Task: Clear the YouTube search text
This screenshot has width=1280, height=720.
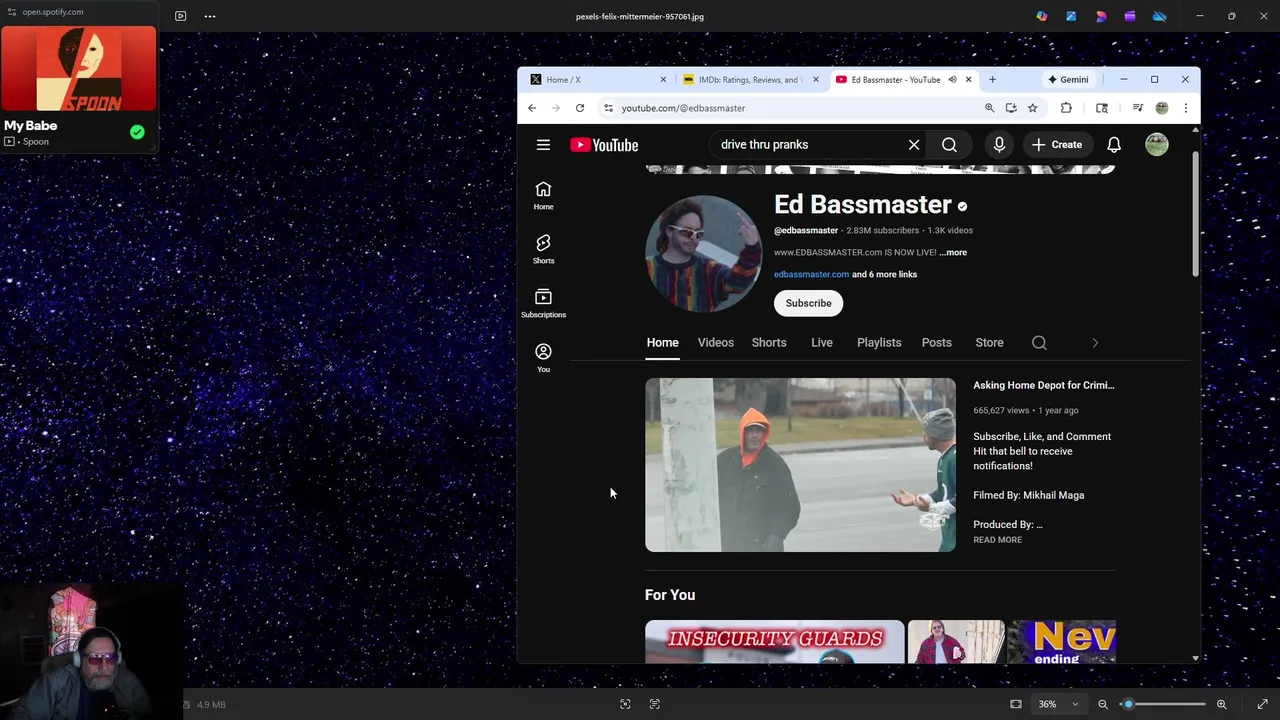Action: coord(914,145)
